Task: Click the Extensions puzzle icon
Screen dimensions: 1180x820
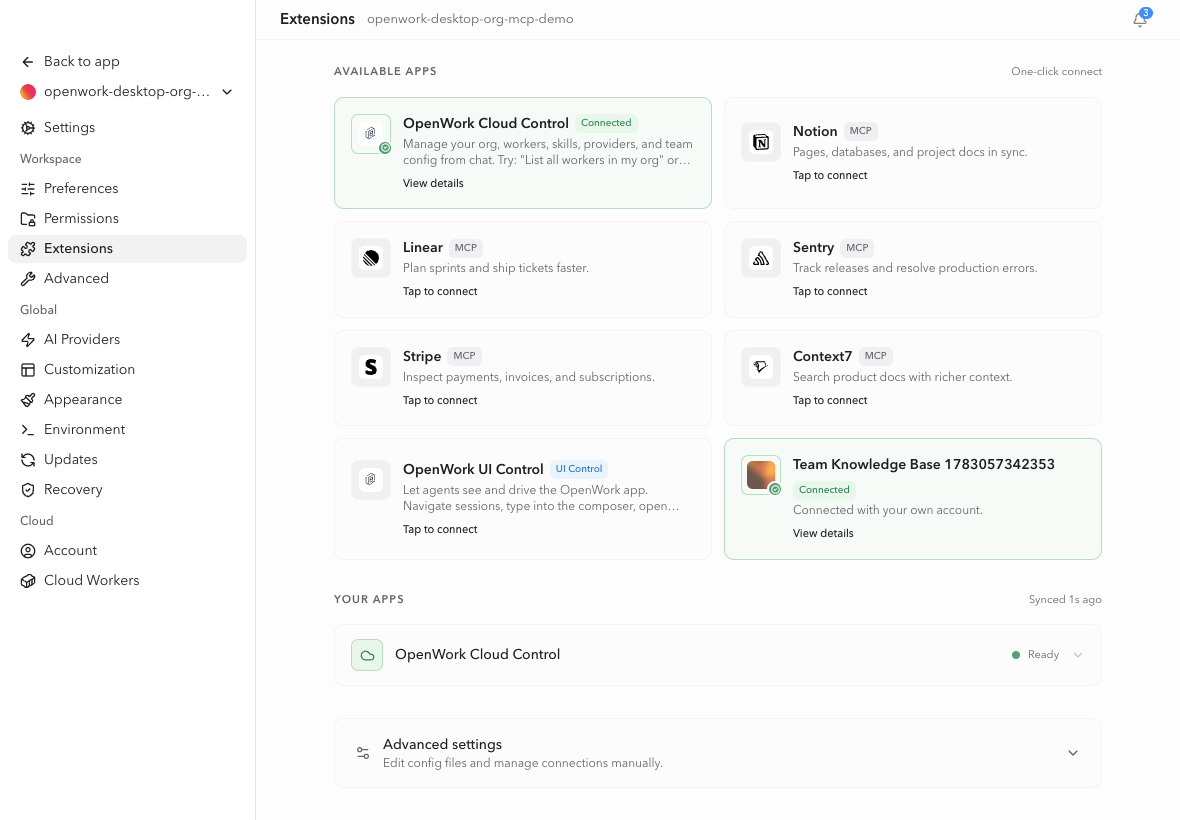Action: click(28, 249)
